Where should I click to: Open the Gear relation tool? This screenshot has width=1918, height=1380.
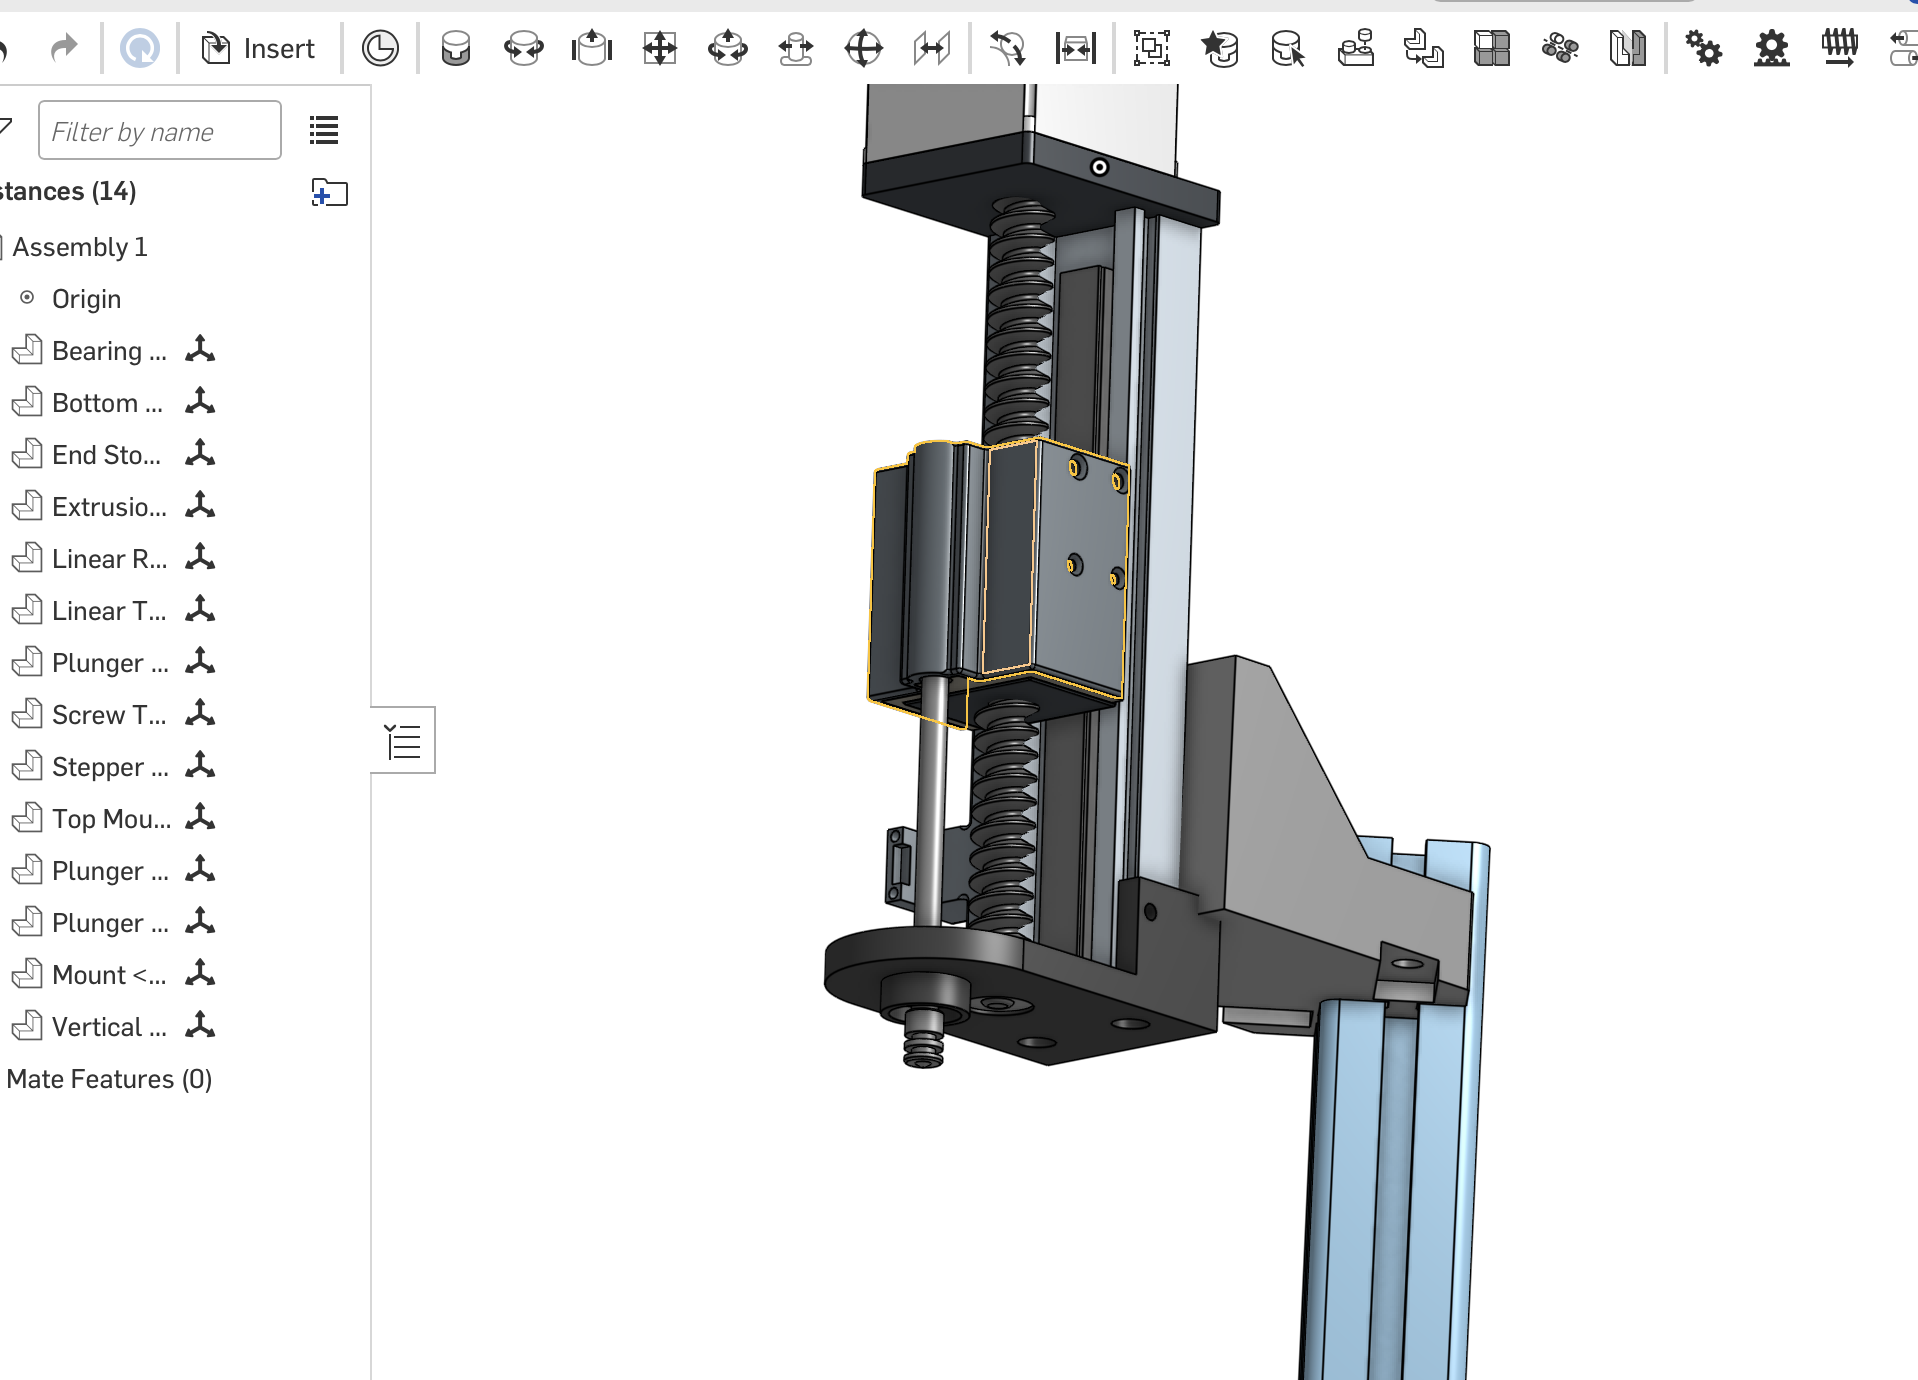(x=1703, y=48)
